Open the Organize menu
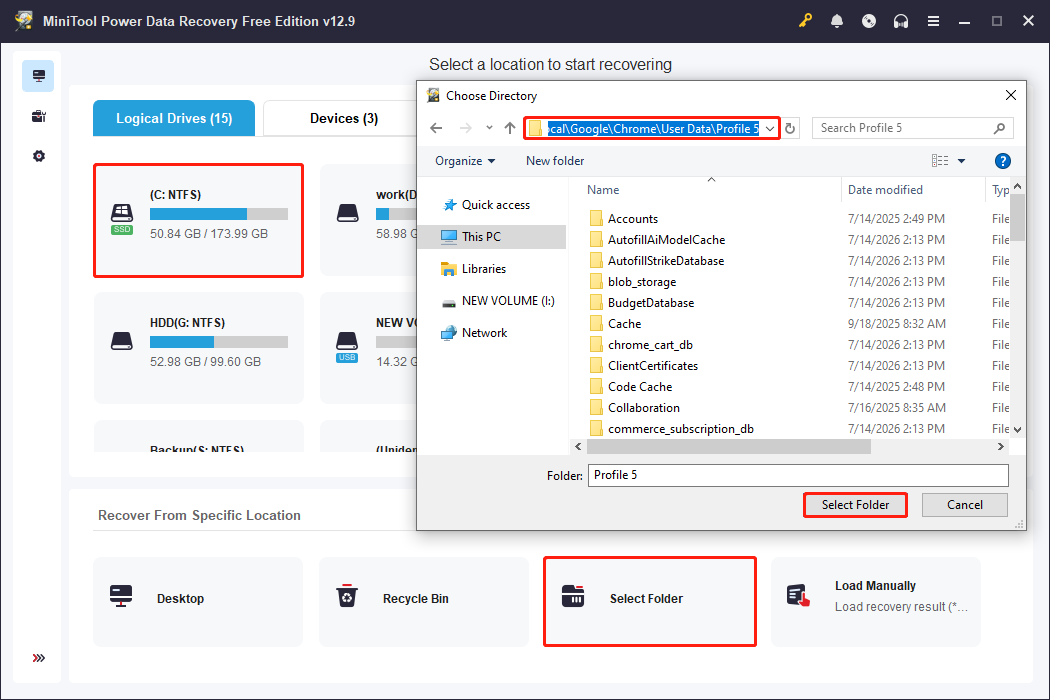 pos(465,161)
